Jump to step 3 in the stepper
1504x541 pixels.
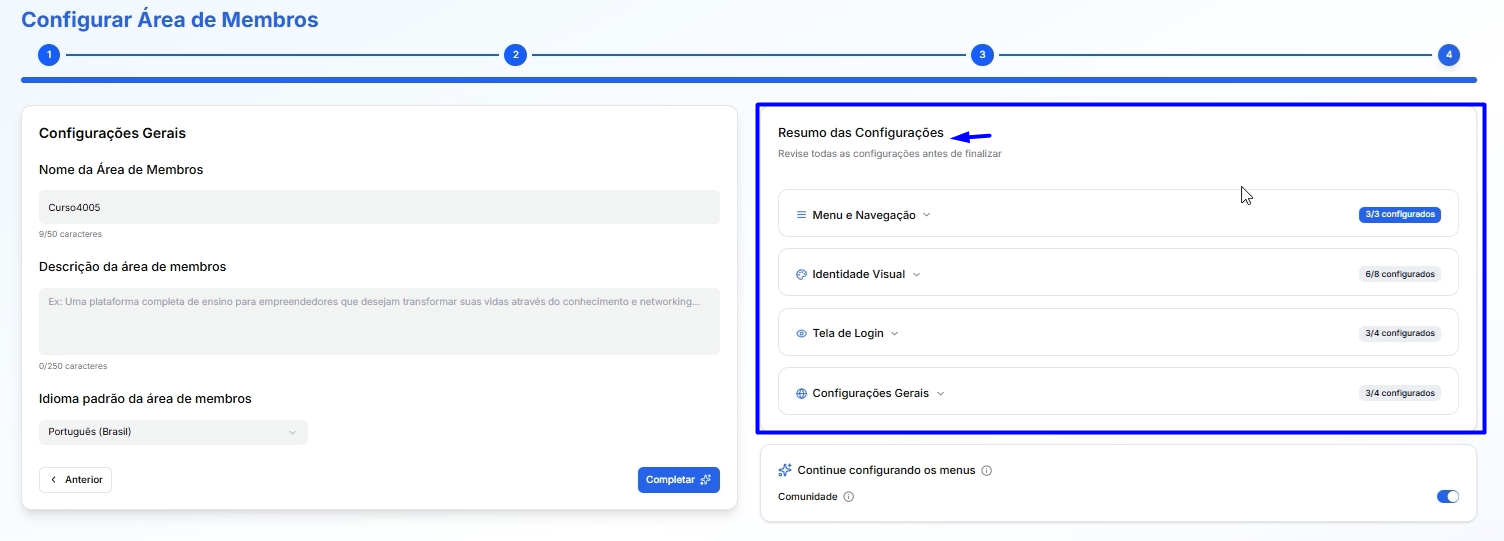pyautogui.click(x=982, y=55)
